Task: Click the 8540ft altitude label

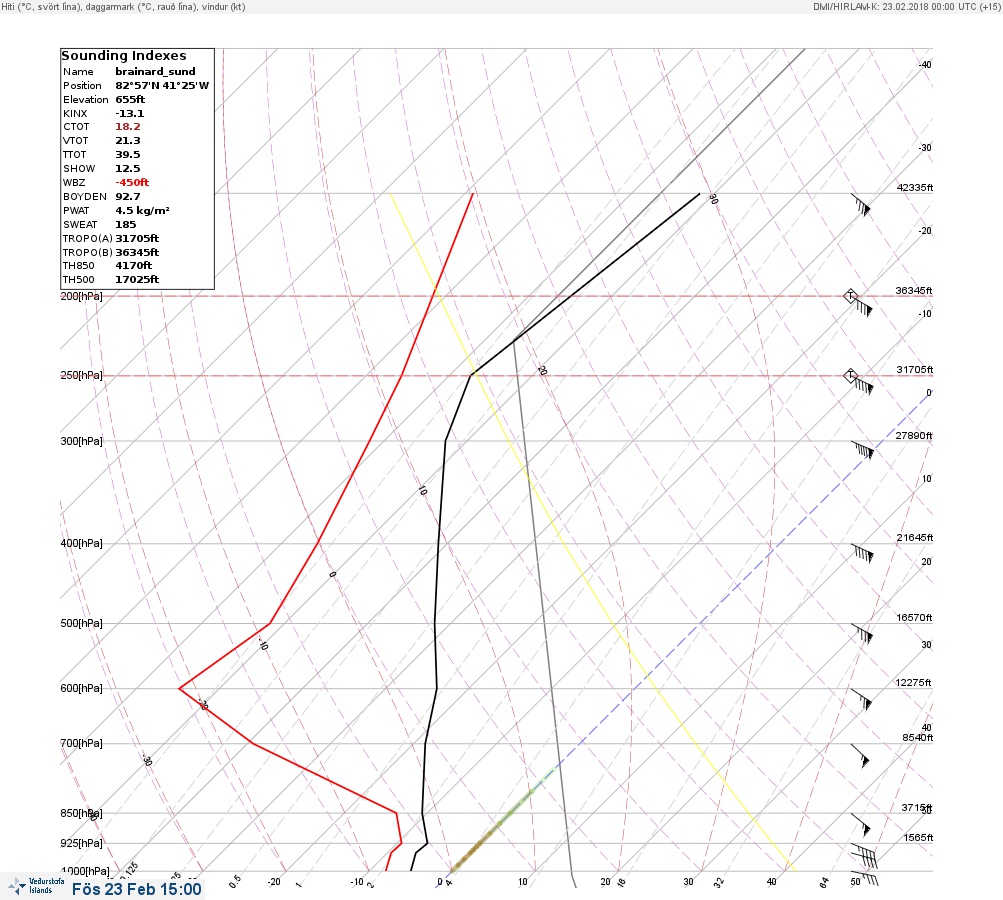Action: 918,738
